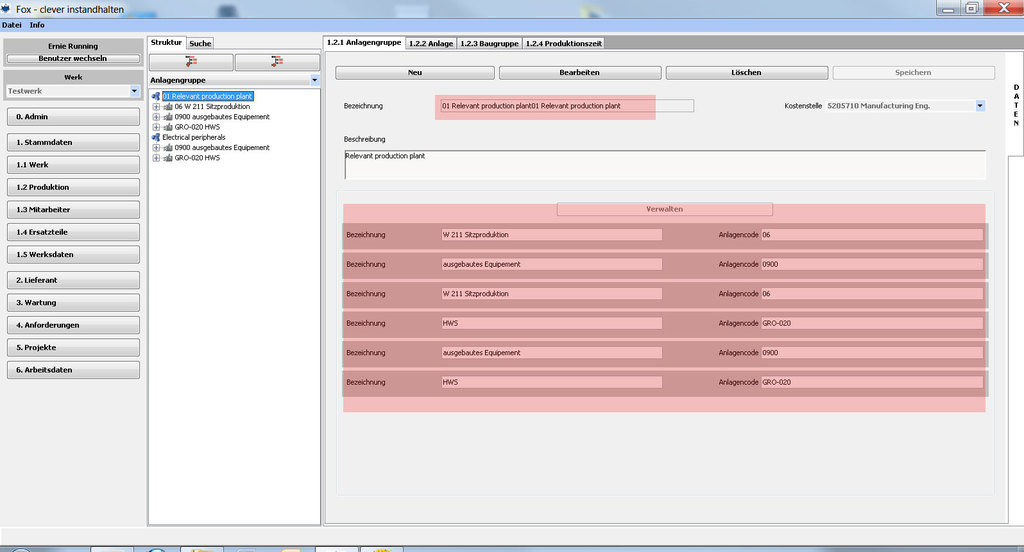Switch to the Suche tab
The image size is (1024, 552).
pyautogui.click(x=200, y=43)
